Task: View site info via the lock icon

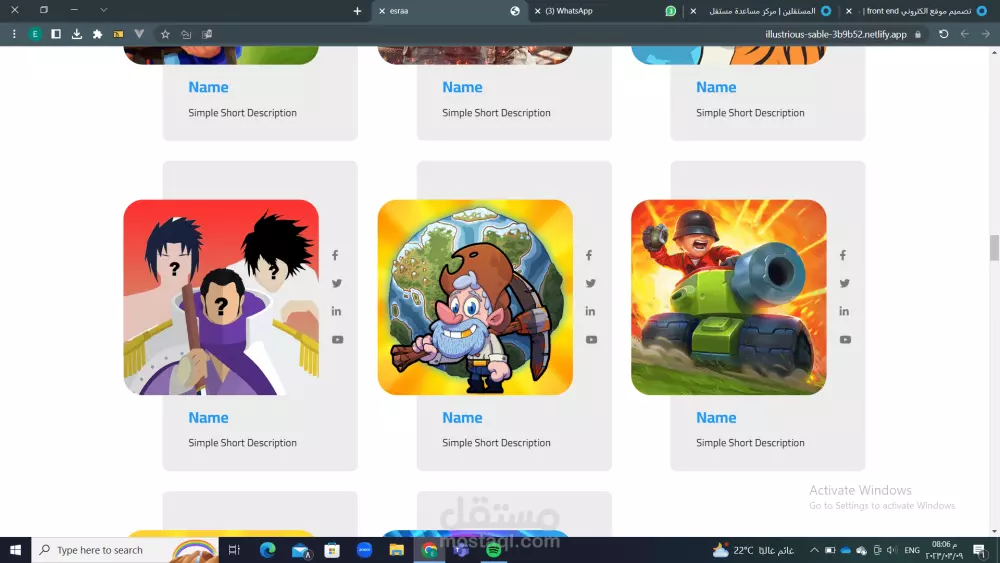Action: (x=918, y=34)
